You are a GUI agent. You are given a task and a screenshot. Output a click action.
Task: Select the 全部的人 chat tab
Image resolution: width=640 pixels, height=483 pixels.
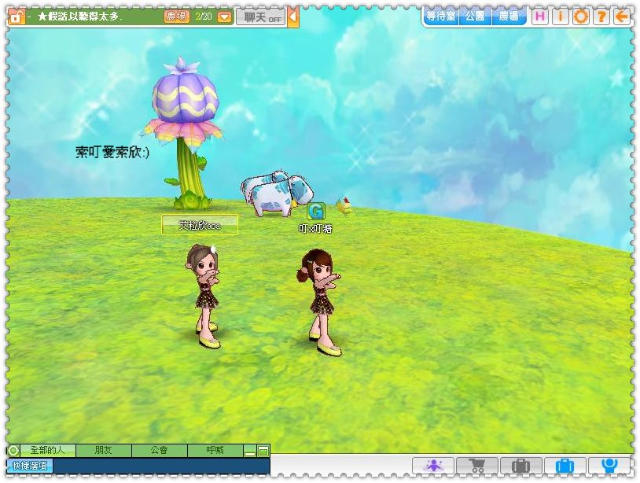click(48, 450)
